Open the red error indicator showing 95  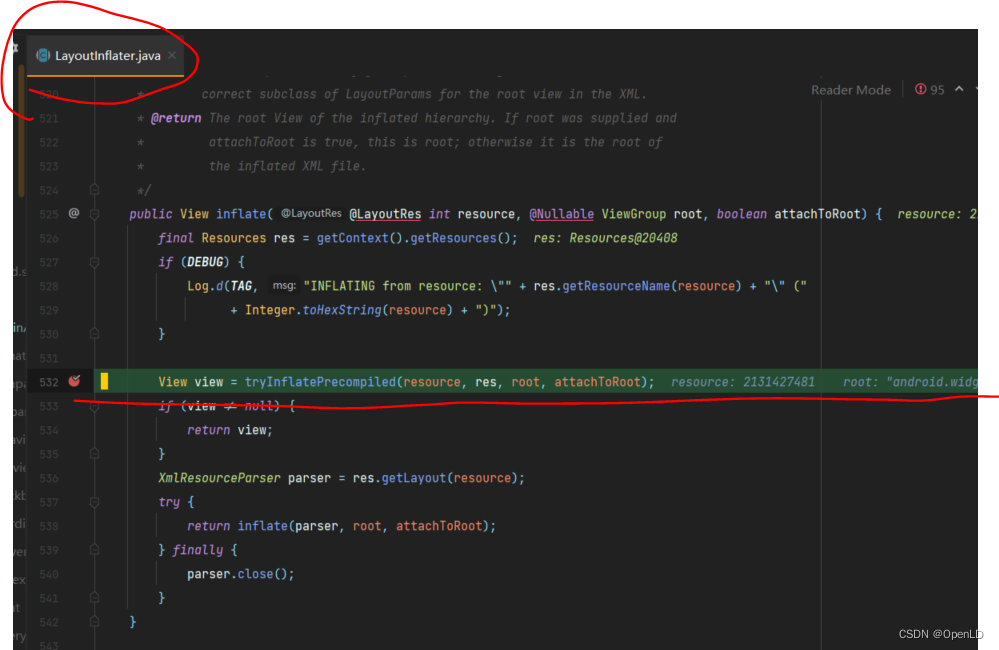pyautogui.click(x=929, y=90)
